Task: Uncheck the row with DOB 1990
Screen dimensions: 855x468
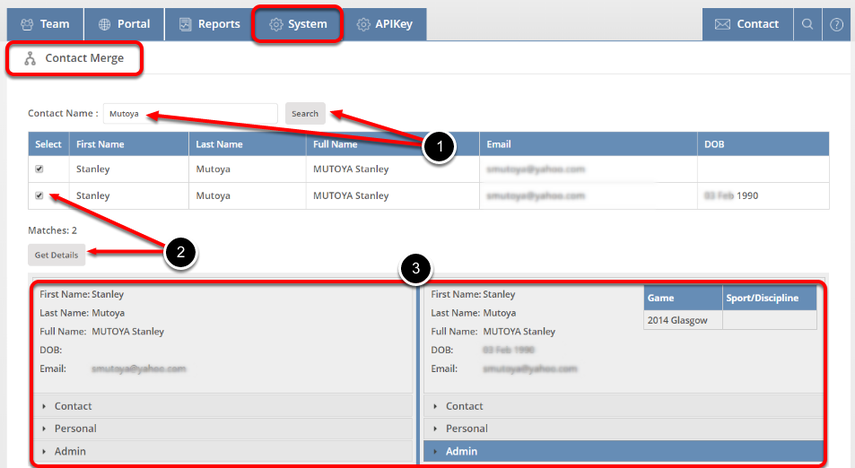Action: 39,195
